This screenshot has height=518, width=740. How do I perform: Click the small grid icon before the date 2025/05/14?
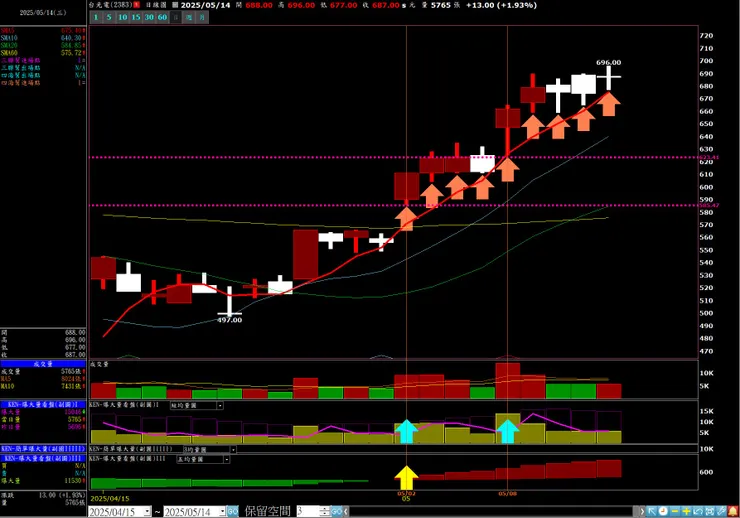click(x=175, y=5)
